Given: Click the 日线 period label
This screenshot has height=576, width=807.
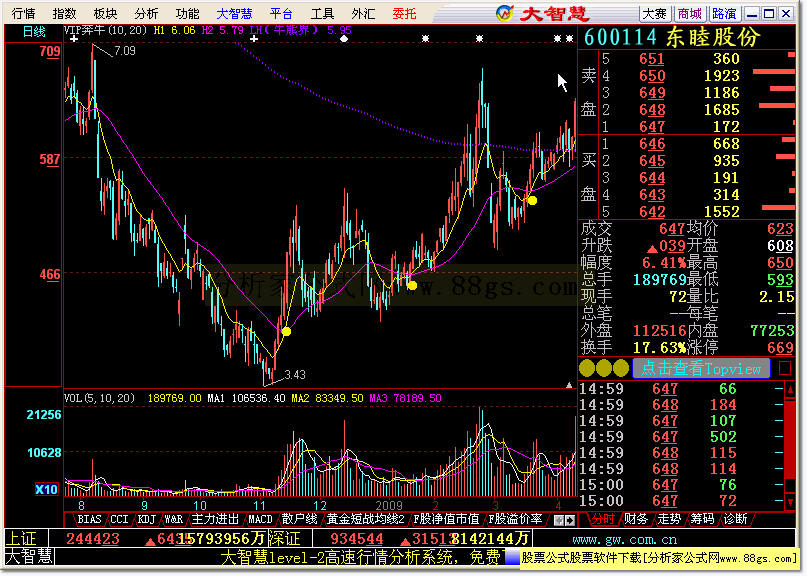Looking at the screenshot, I should coord(34,32).
